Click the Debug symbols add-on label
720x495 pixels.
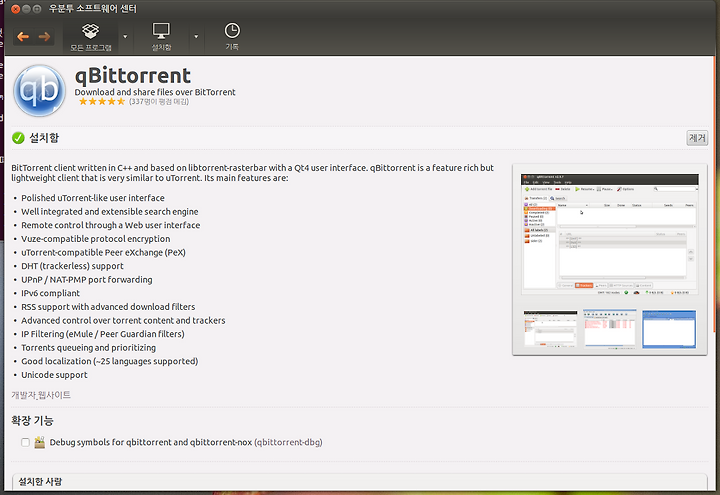click(x=186, y=442)
